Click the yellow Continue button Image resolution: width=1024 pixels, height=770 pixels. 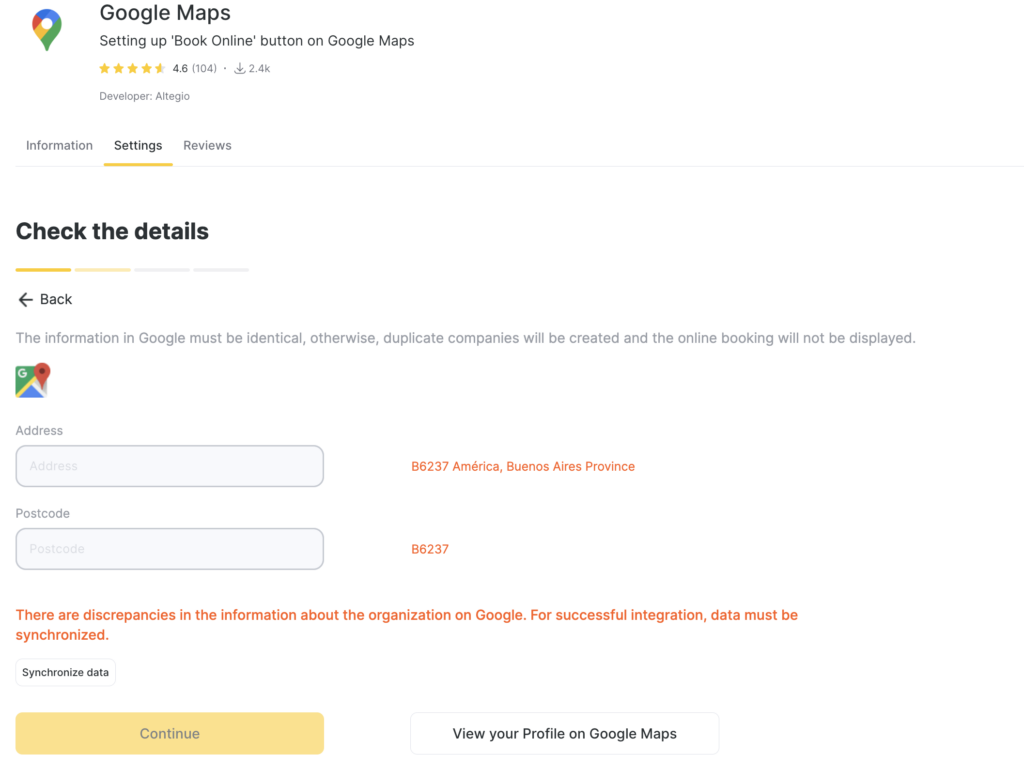[170, 734]
